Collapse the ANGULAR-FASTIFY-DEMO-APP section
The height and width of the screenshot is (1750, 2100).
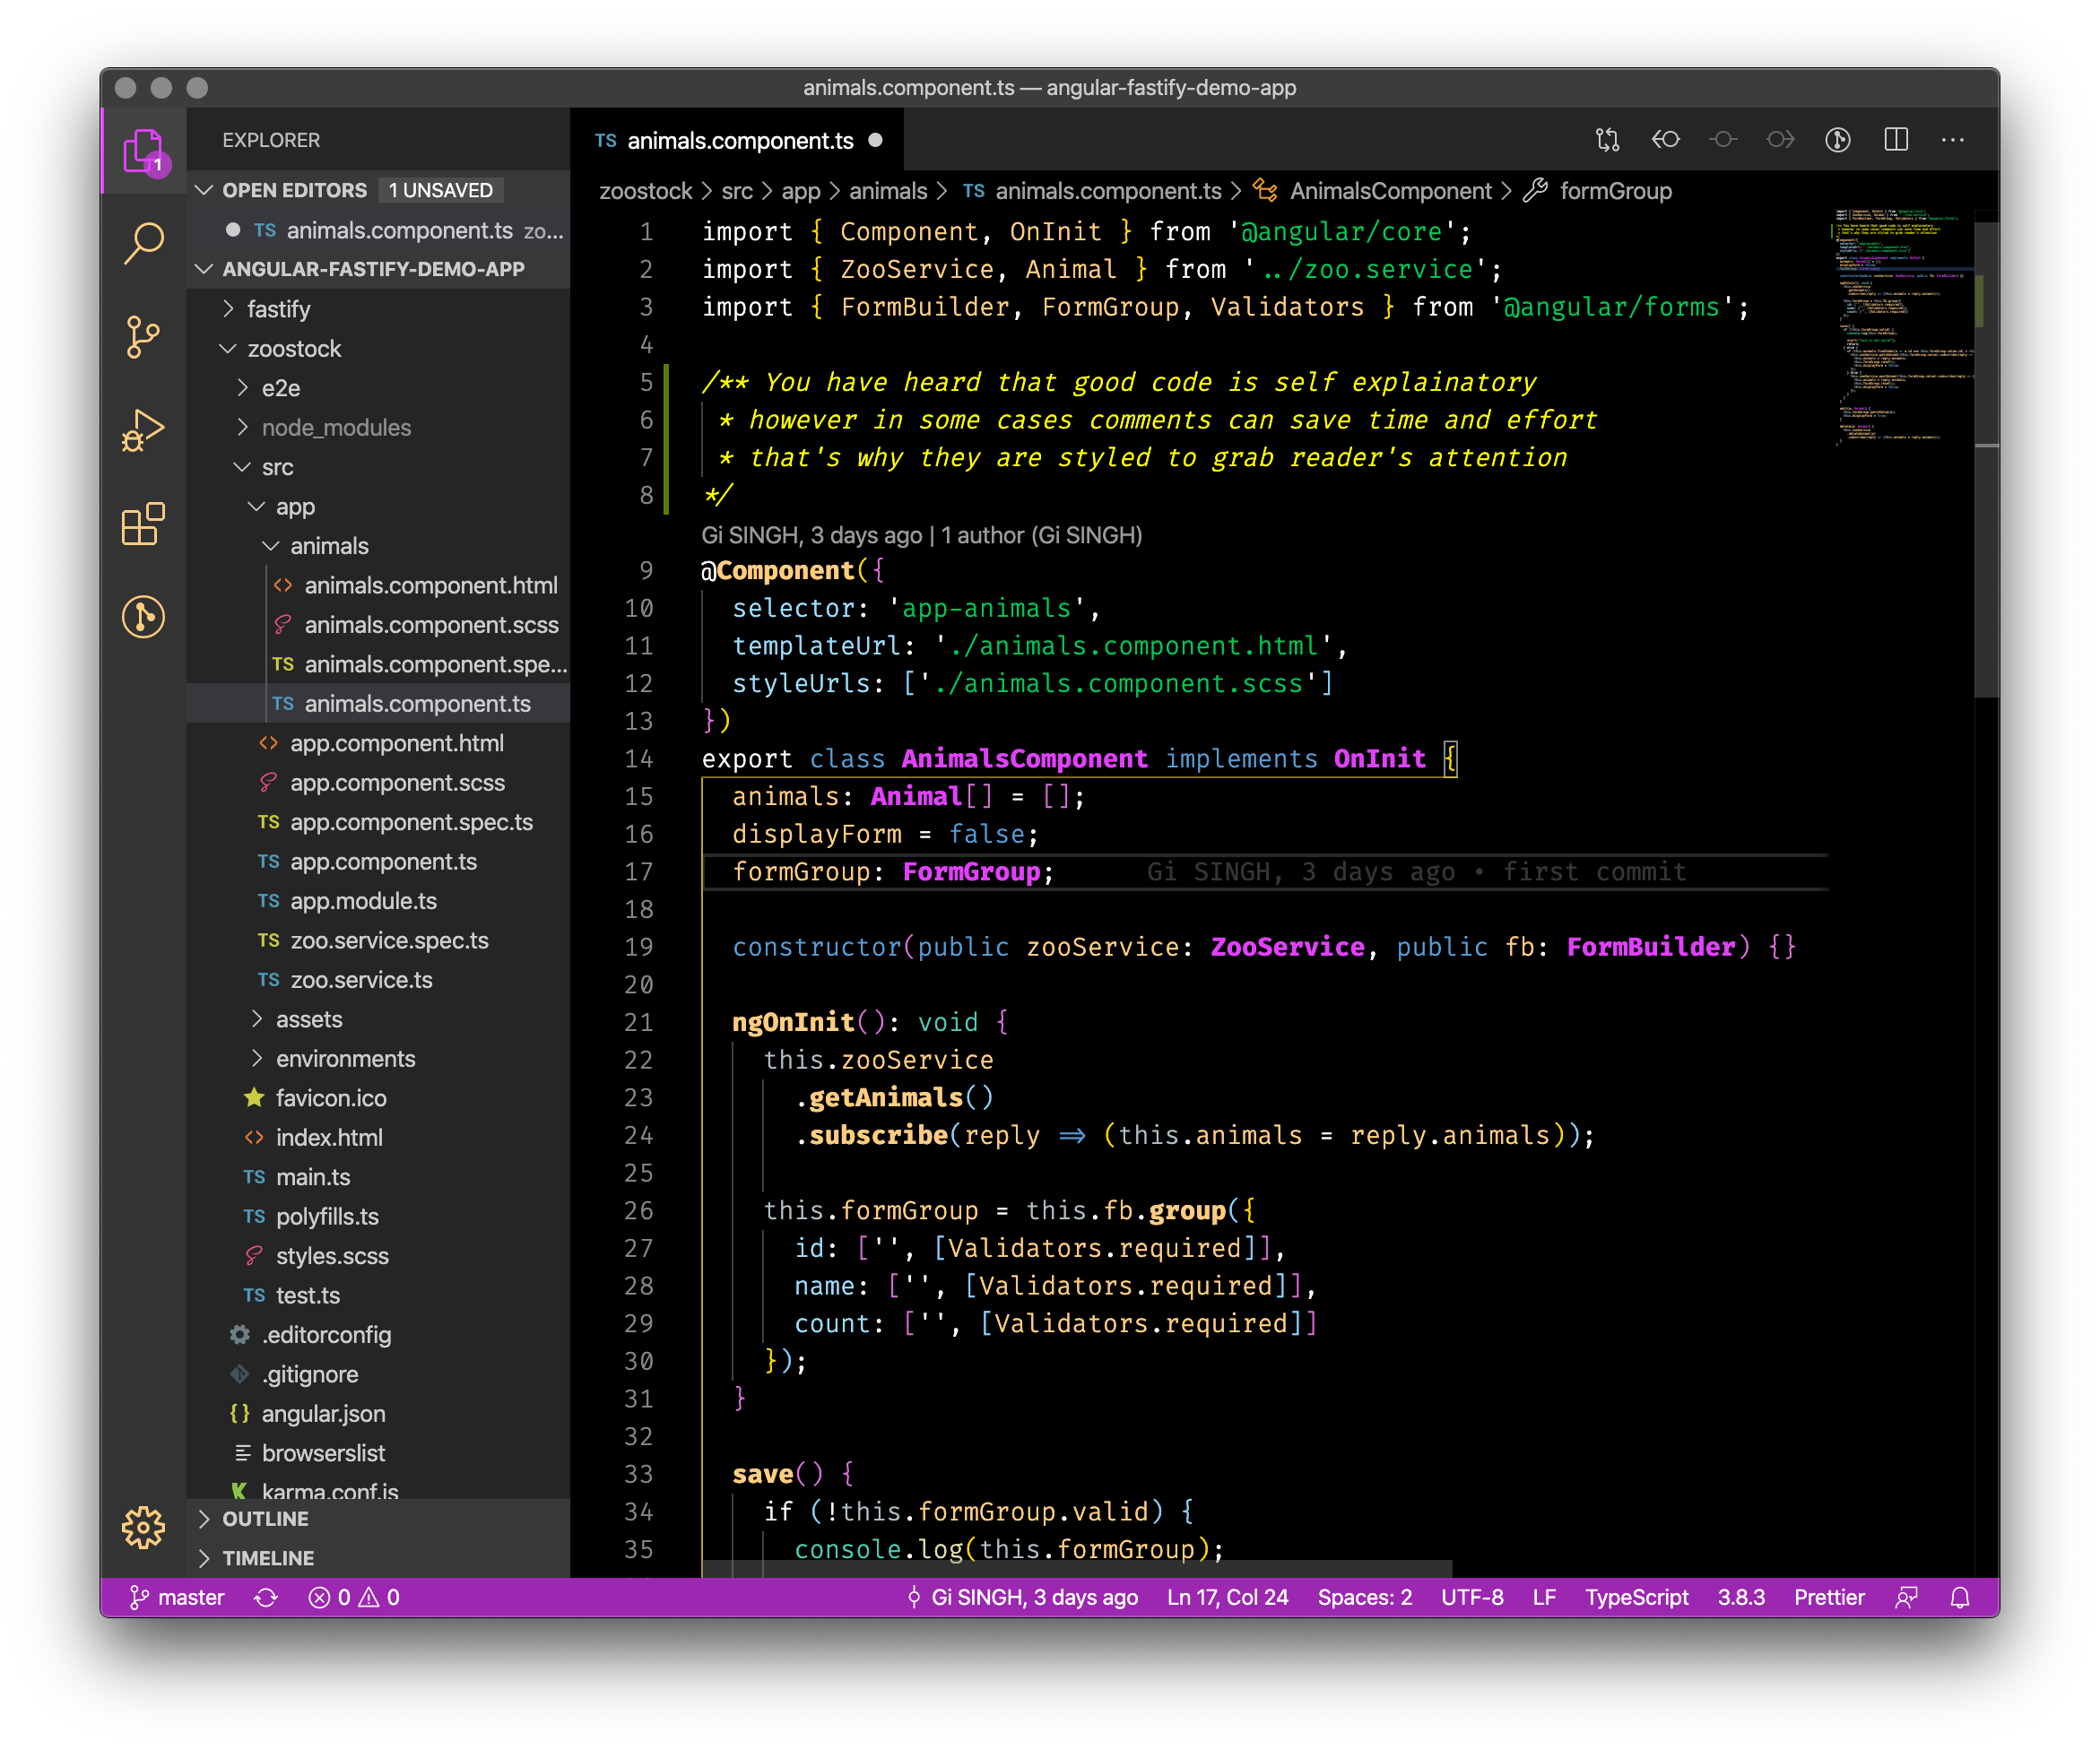(x=205, y=269)
